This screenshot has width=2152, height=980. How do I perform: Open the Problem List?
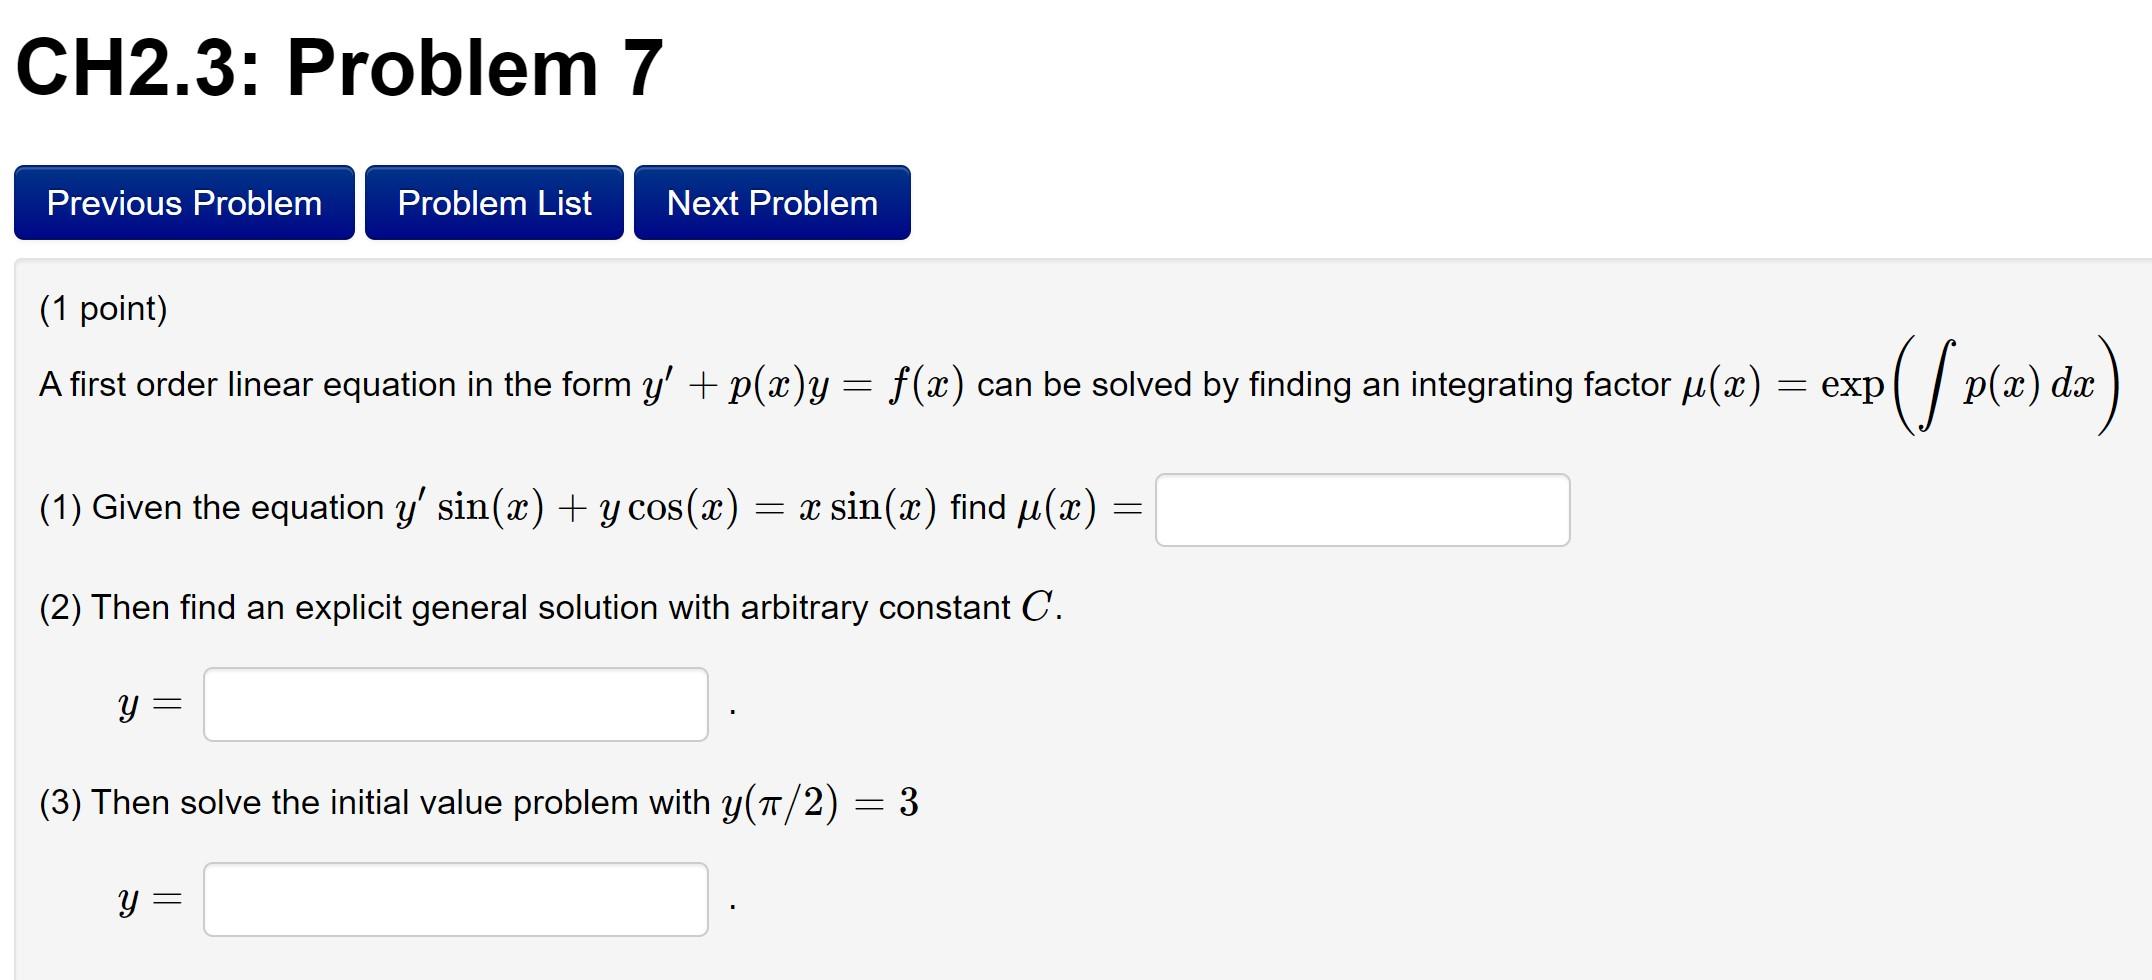tap(494, 202)
